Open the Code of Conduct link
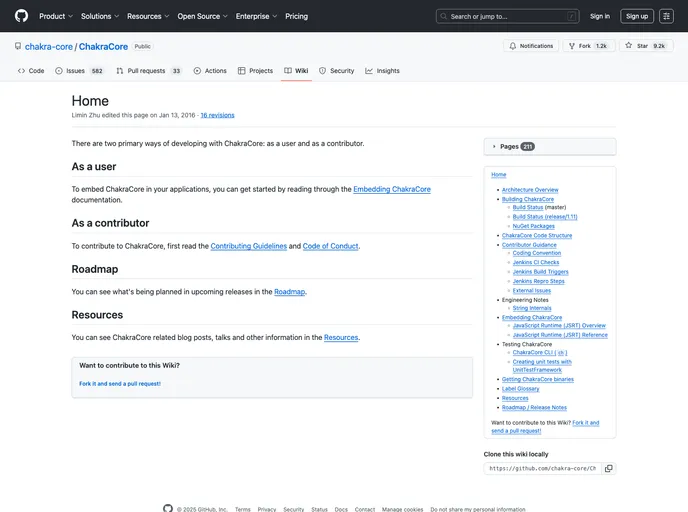Viewport: 688px width, 512px height. coord(330,246)
